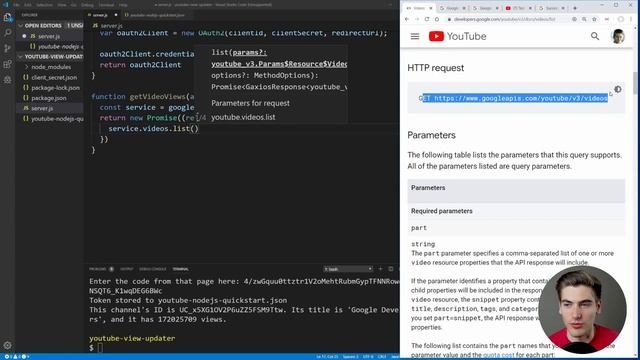The height and width of the screenshot is (360, 640).
Task: Open the Source Control view in the activity bar
Action: pyautogui.click(x=7, y=48)
